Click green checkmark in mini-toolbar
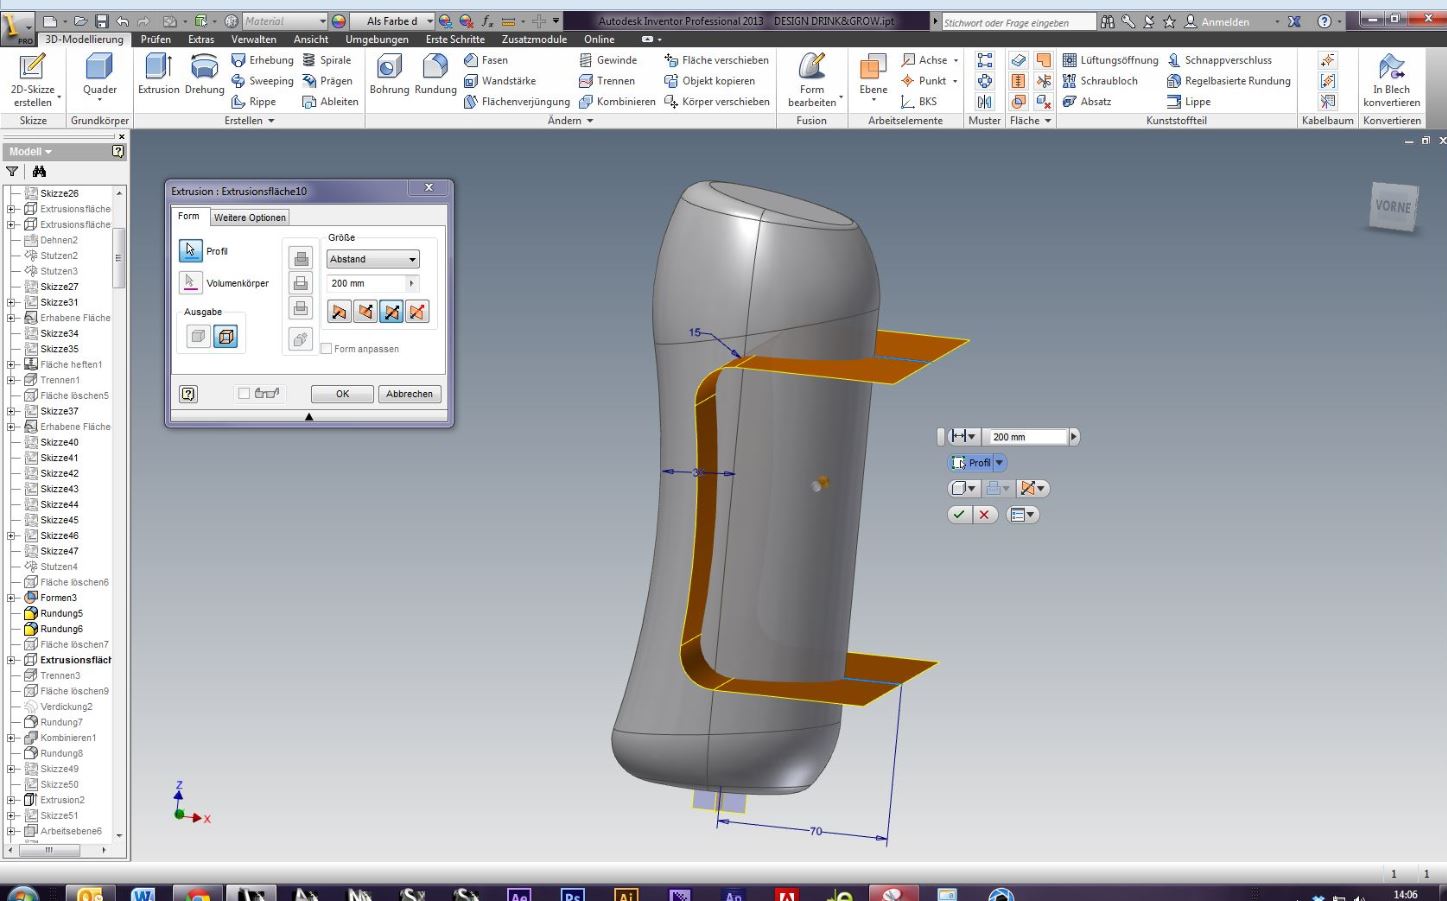Screen dimensions: 1447x901 (959, 515)
